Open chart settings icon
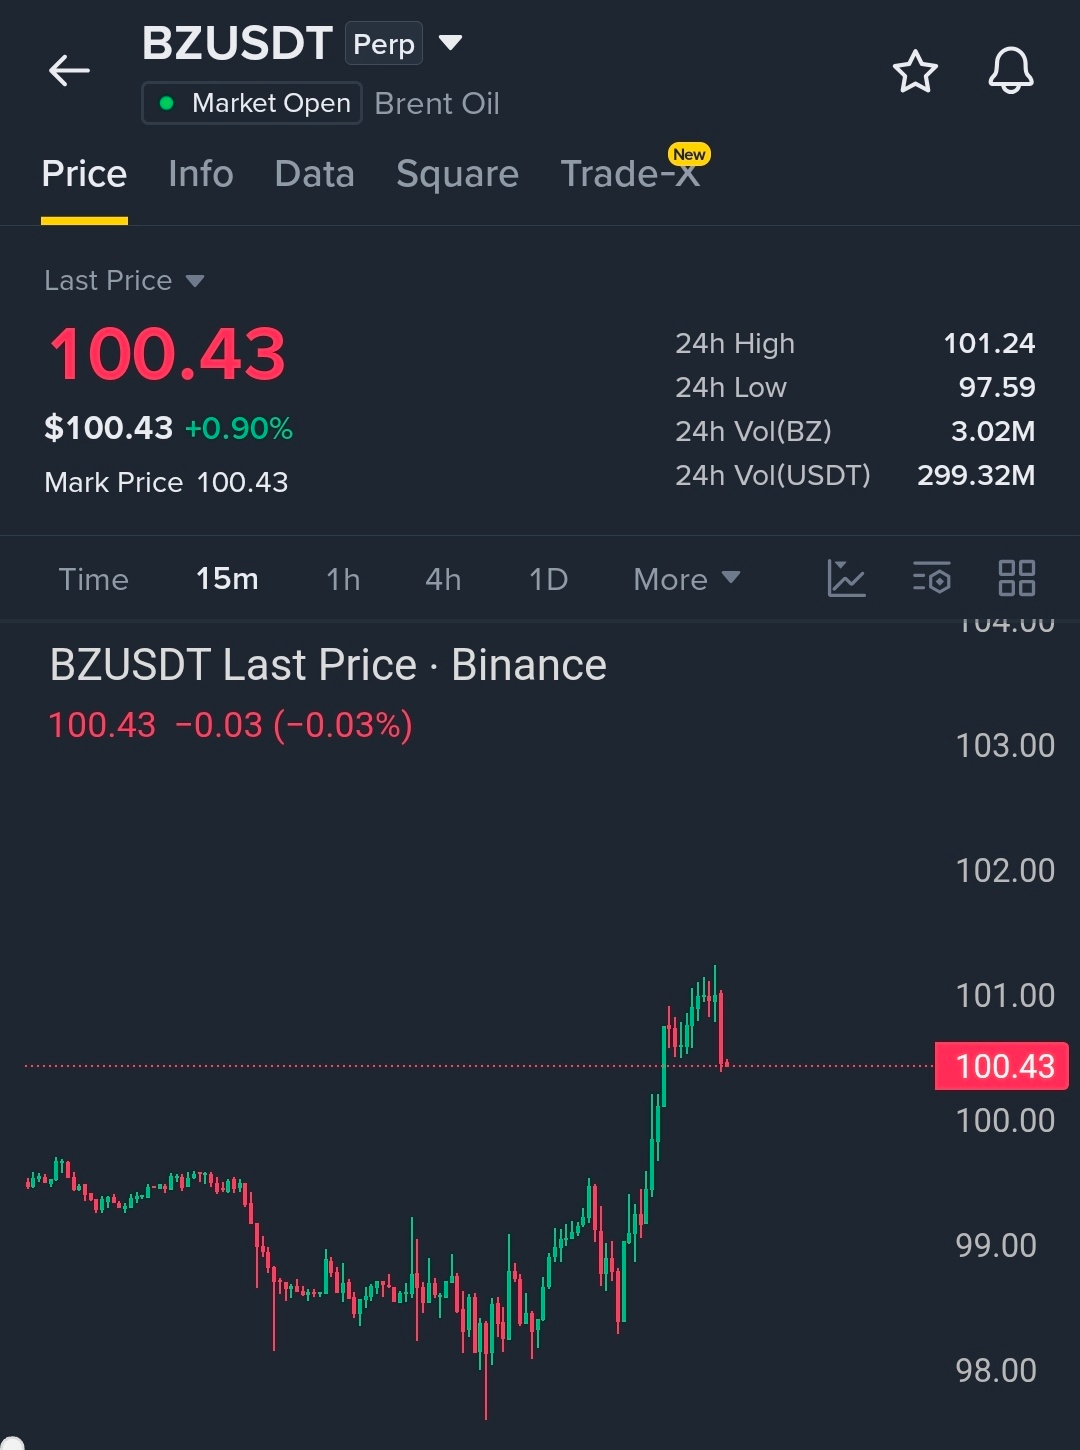This screenshot has width=1080, height=1450. [932, 578]
